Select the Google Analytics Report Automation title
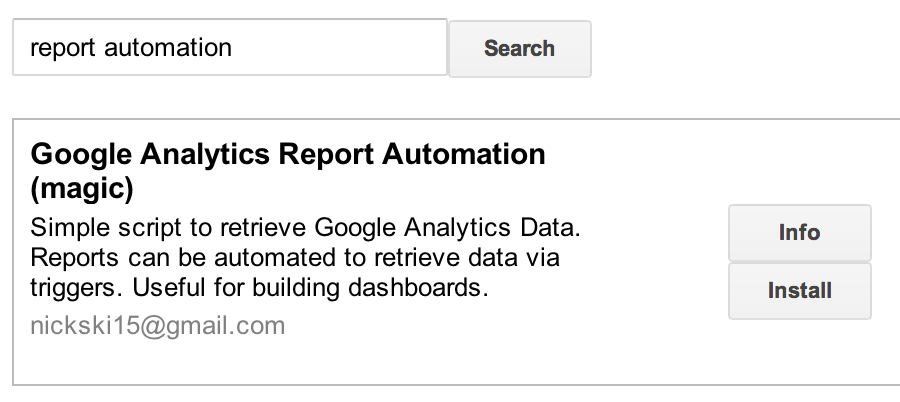The image size is (900, 402). [288, 155]
